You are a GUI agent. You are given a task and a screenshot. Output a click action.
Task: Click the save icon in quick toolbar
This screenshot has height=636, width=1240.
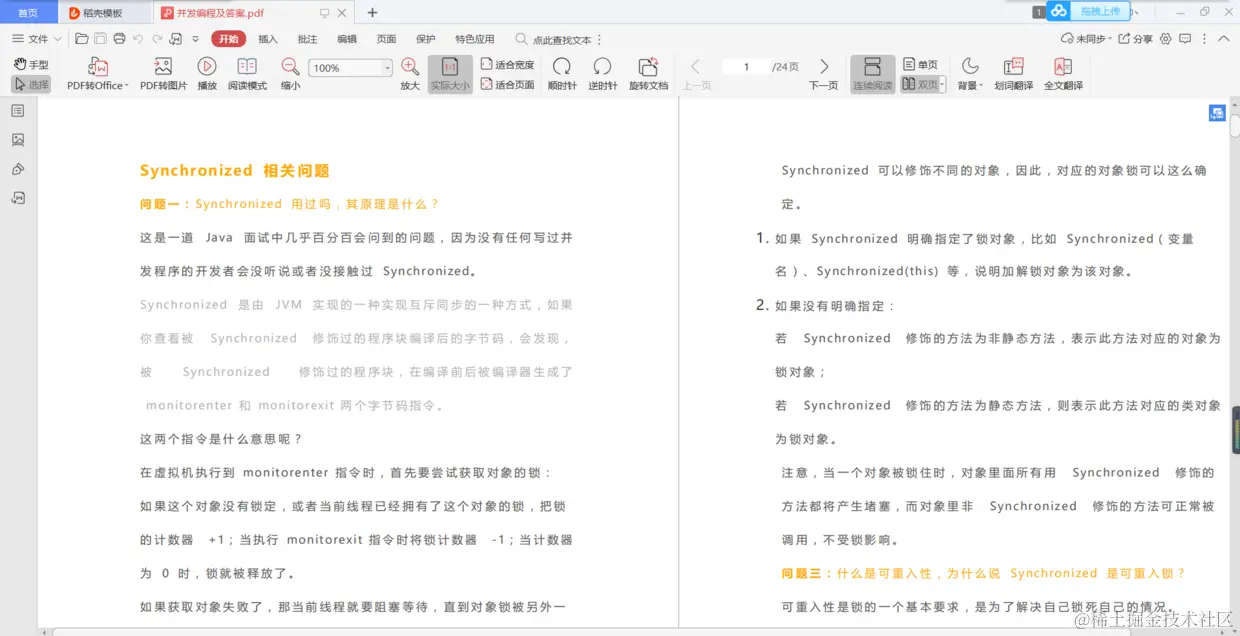pyautogui.click(x=101, y=39)
